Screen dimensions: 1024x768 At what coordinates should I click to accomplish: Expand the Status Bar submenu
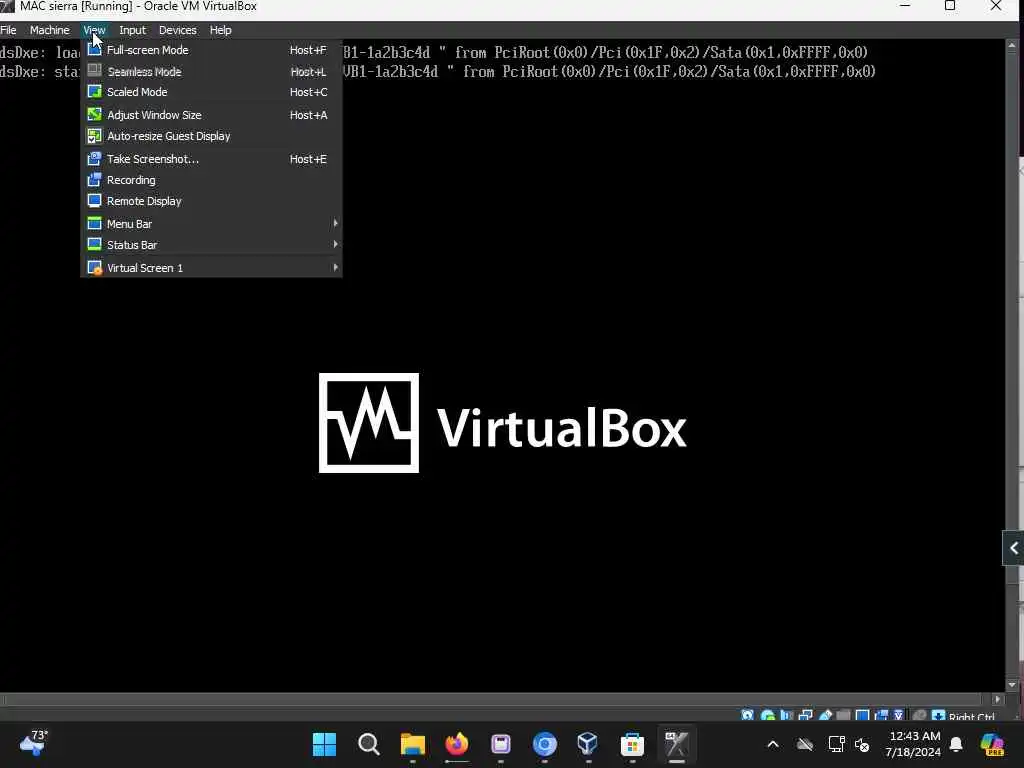tap(212, 245)
